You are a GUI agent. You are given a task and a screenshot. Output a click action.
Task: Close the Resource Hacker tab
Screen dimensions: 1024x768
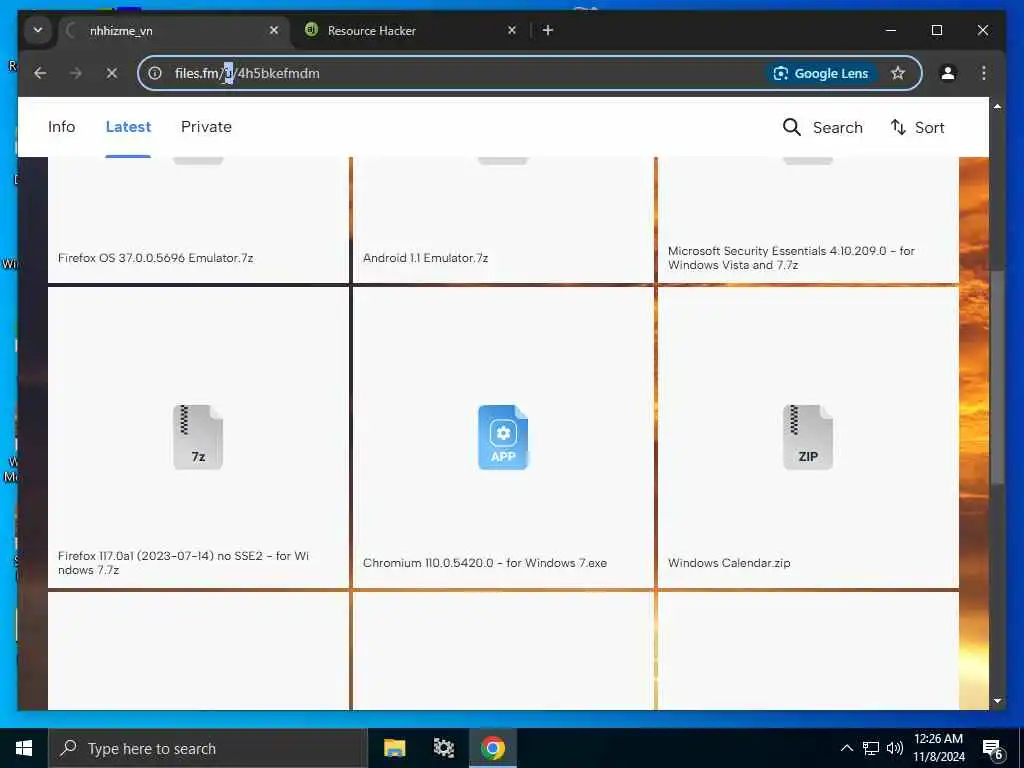pyautogui.click(x=512, y=30)
